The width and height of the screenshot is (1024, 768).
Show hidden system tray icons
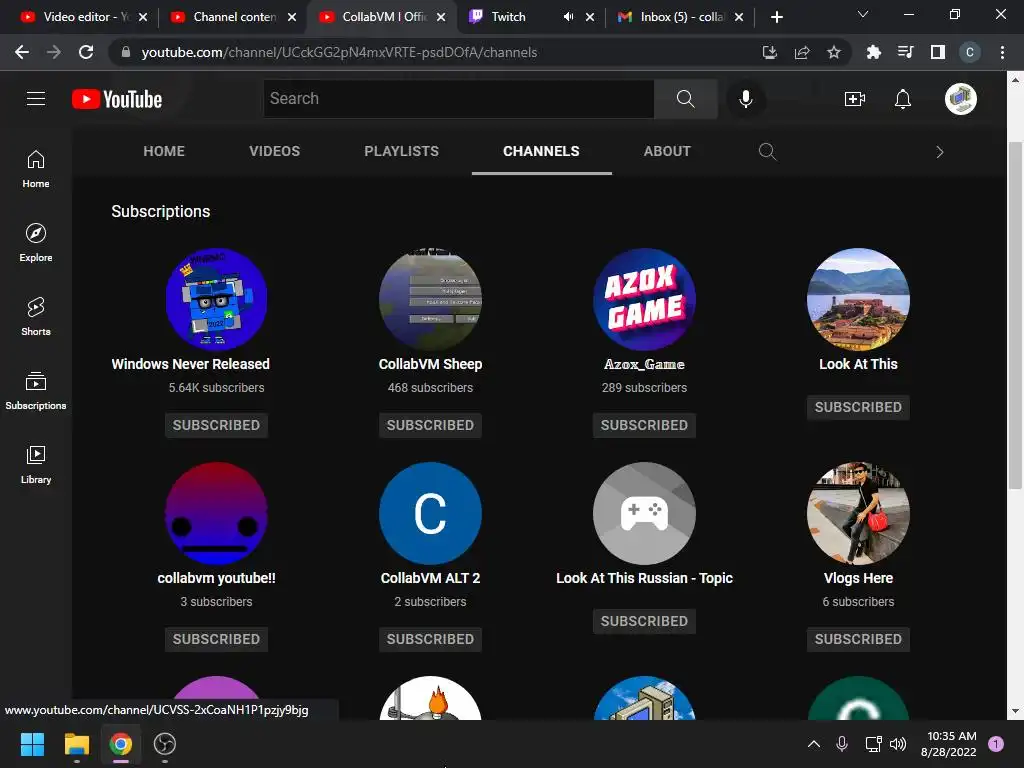tap(814, 744)
